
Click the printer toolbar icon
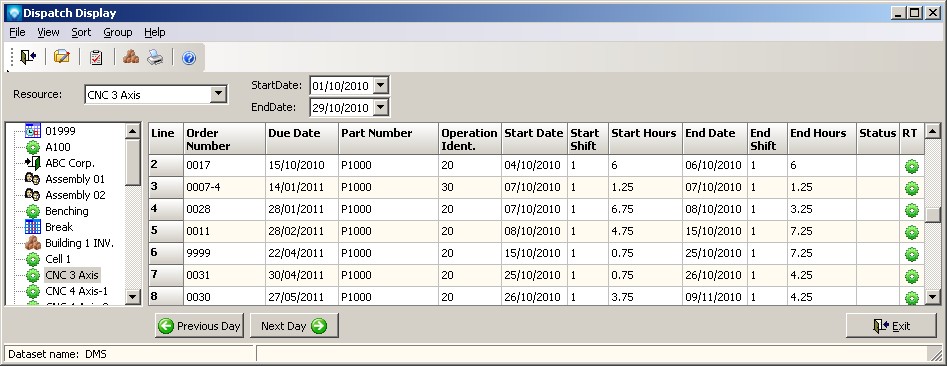point(155,57)
